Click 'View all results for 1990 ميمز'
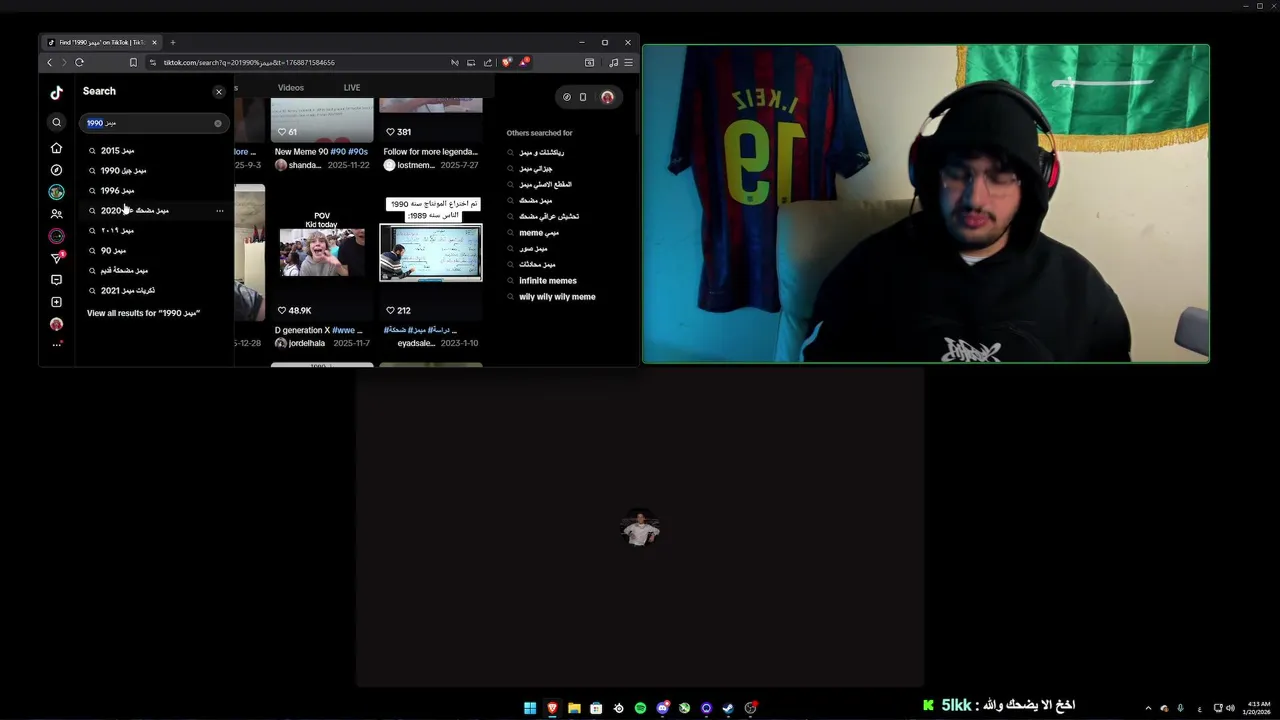 (143, 313)
